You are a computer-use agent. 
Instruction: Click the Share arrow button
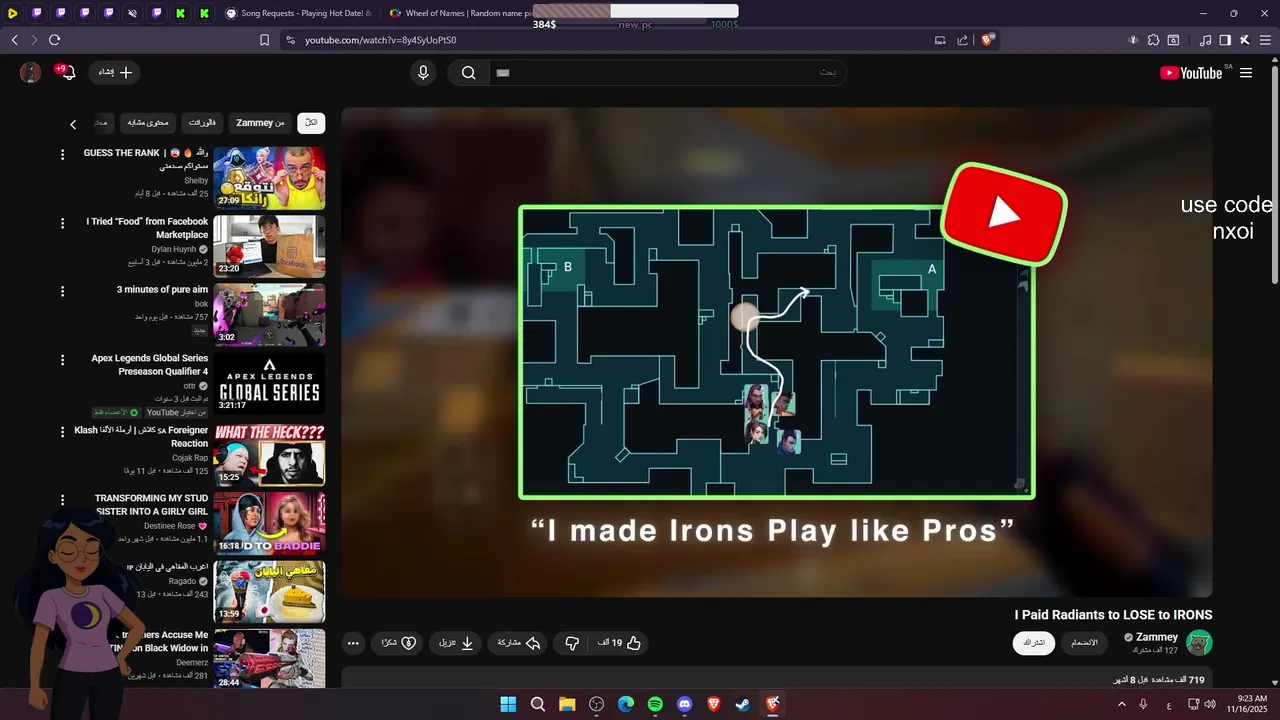coord(518,643)
